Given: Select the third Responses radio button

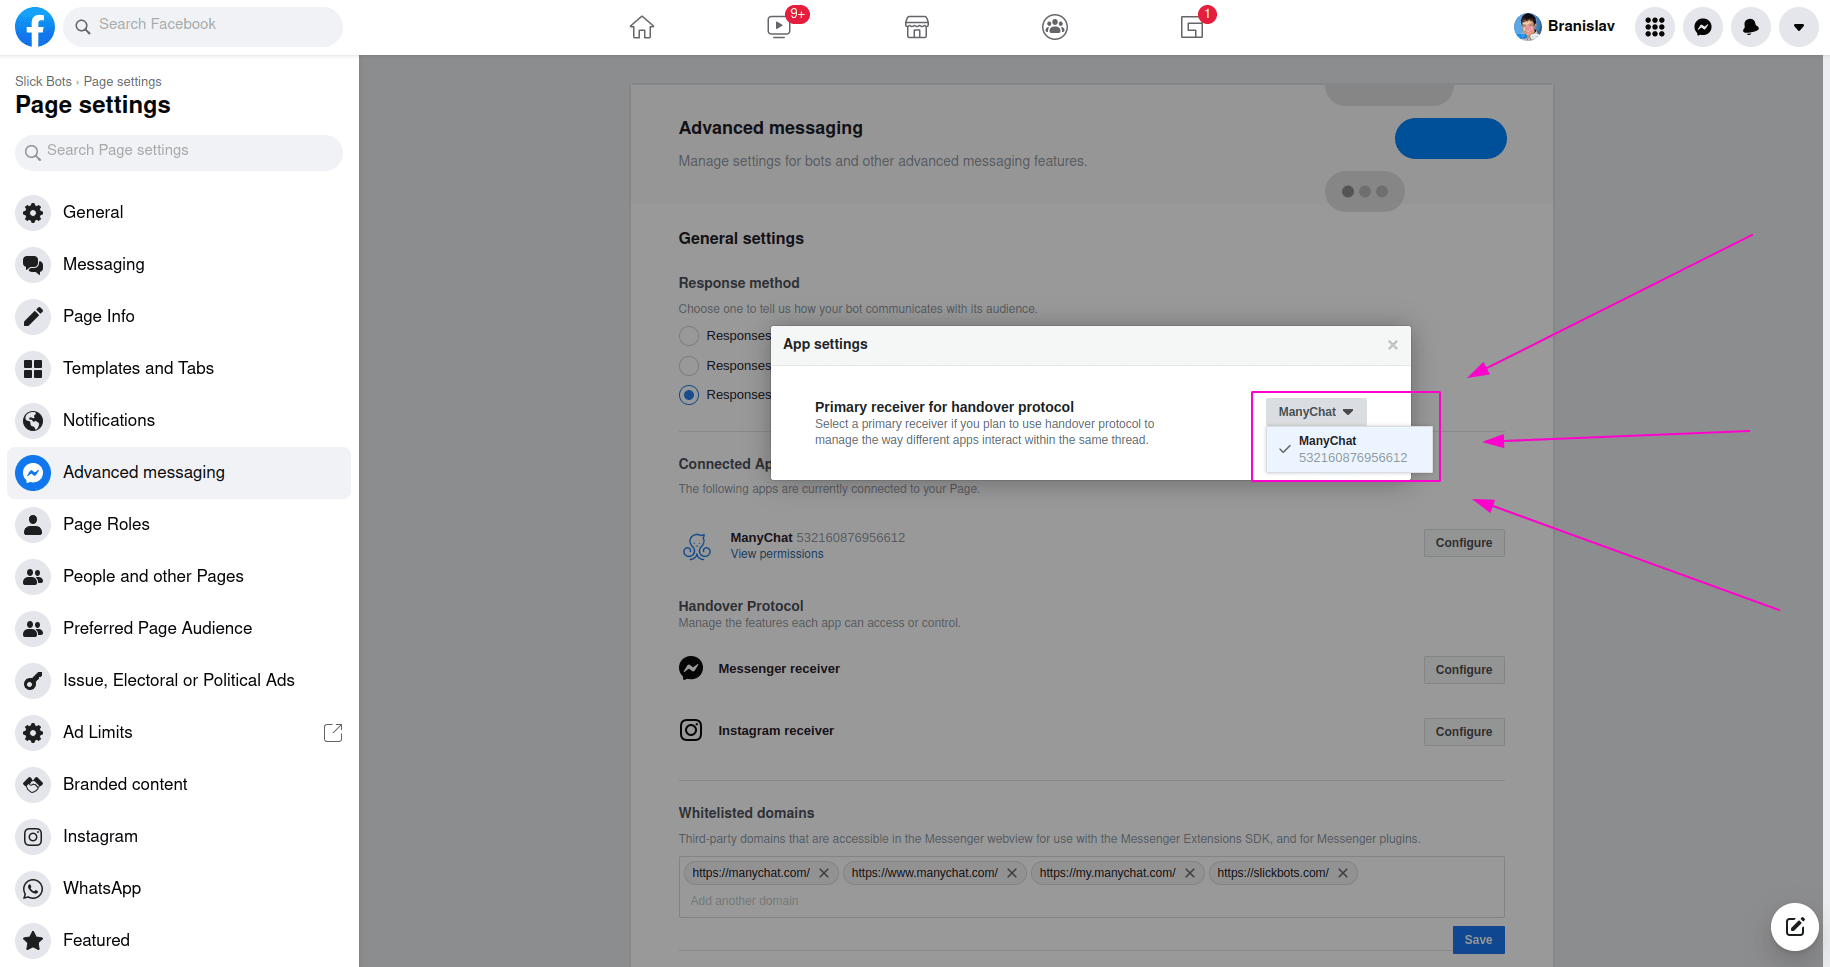Looking at the screenshot, I should (689, 395).
